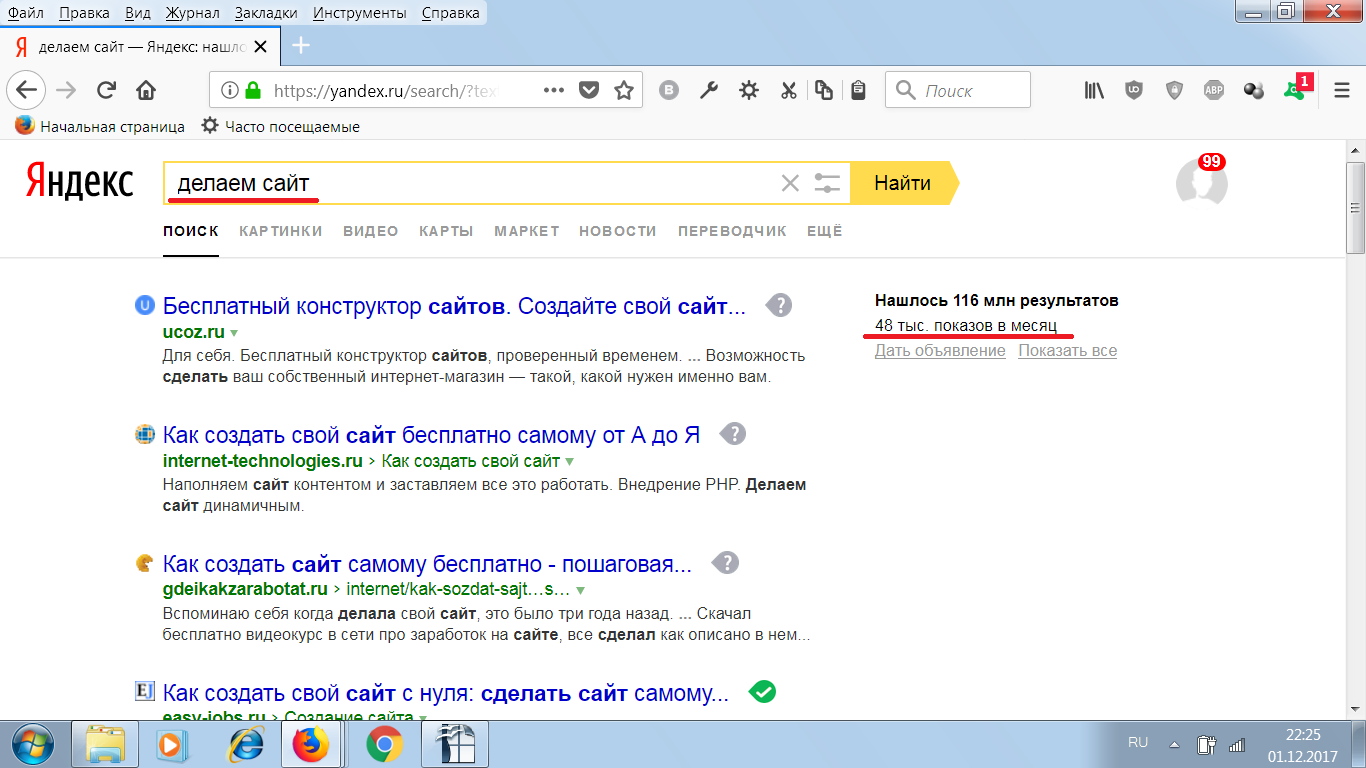This screenshot has height=768, width=1366.
Task: Open the Часто посещаемые bookmarks folder
Action: point(280,126)
